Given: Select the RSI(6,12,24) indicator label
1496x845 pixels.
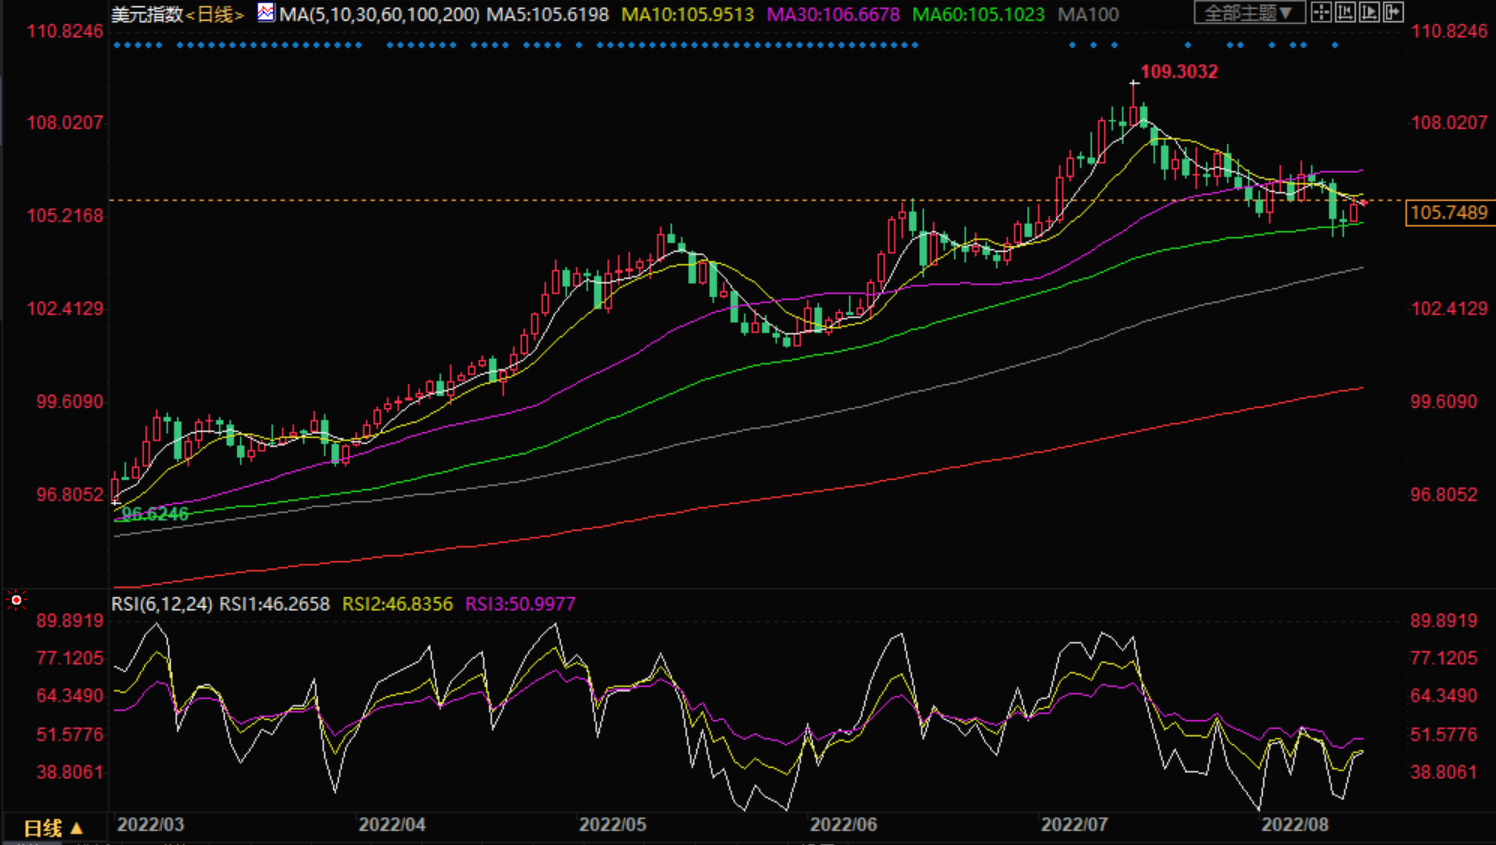Looking at the screenshot, I should 161,604.
